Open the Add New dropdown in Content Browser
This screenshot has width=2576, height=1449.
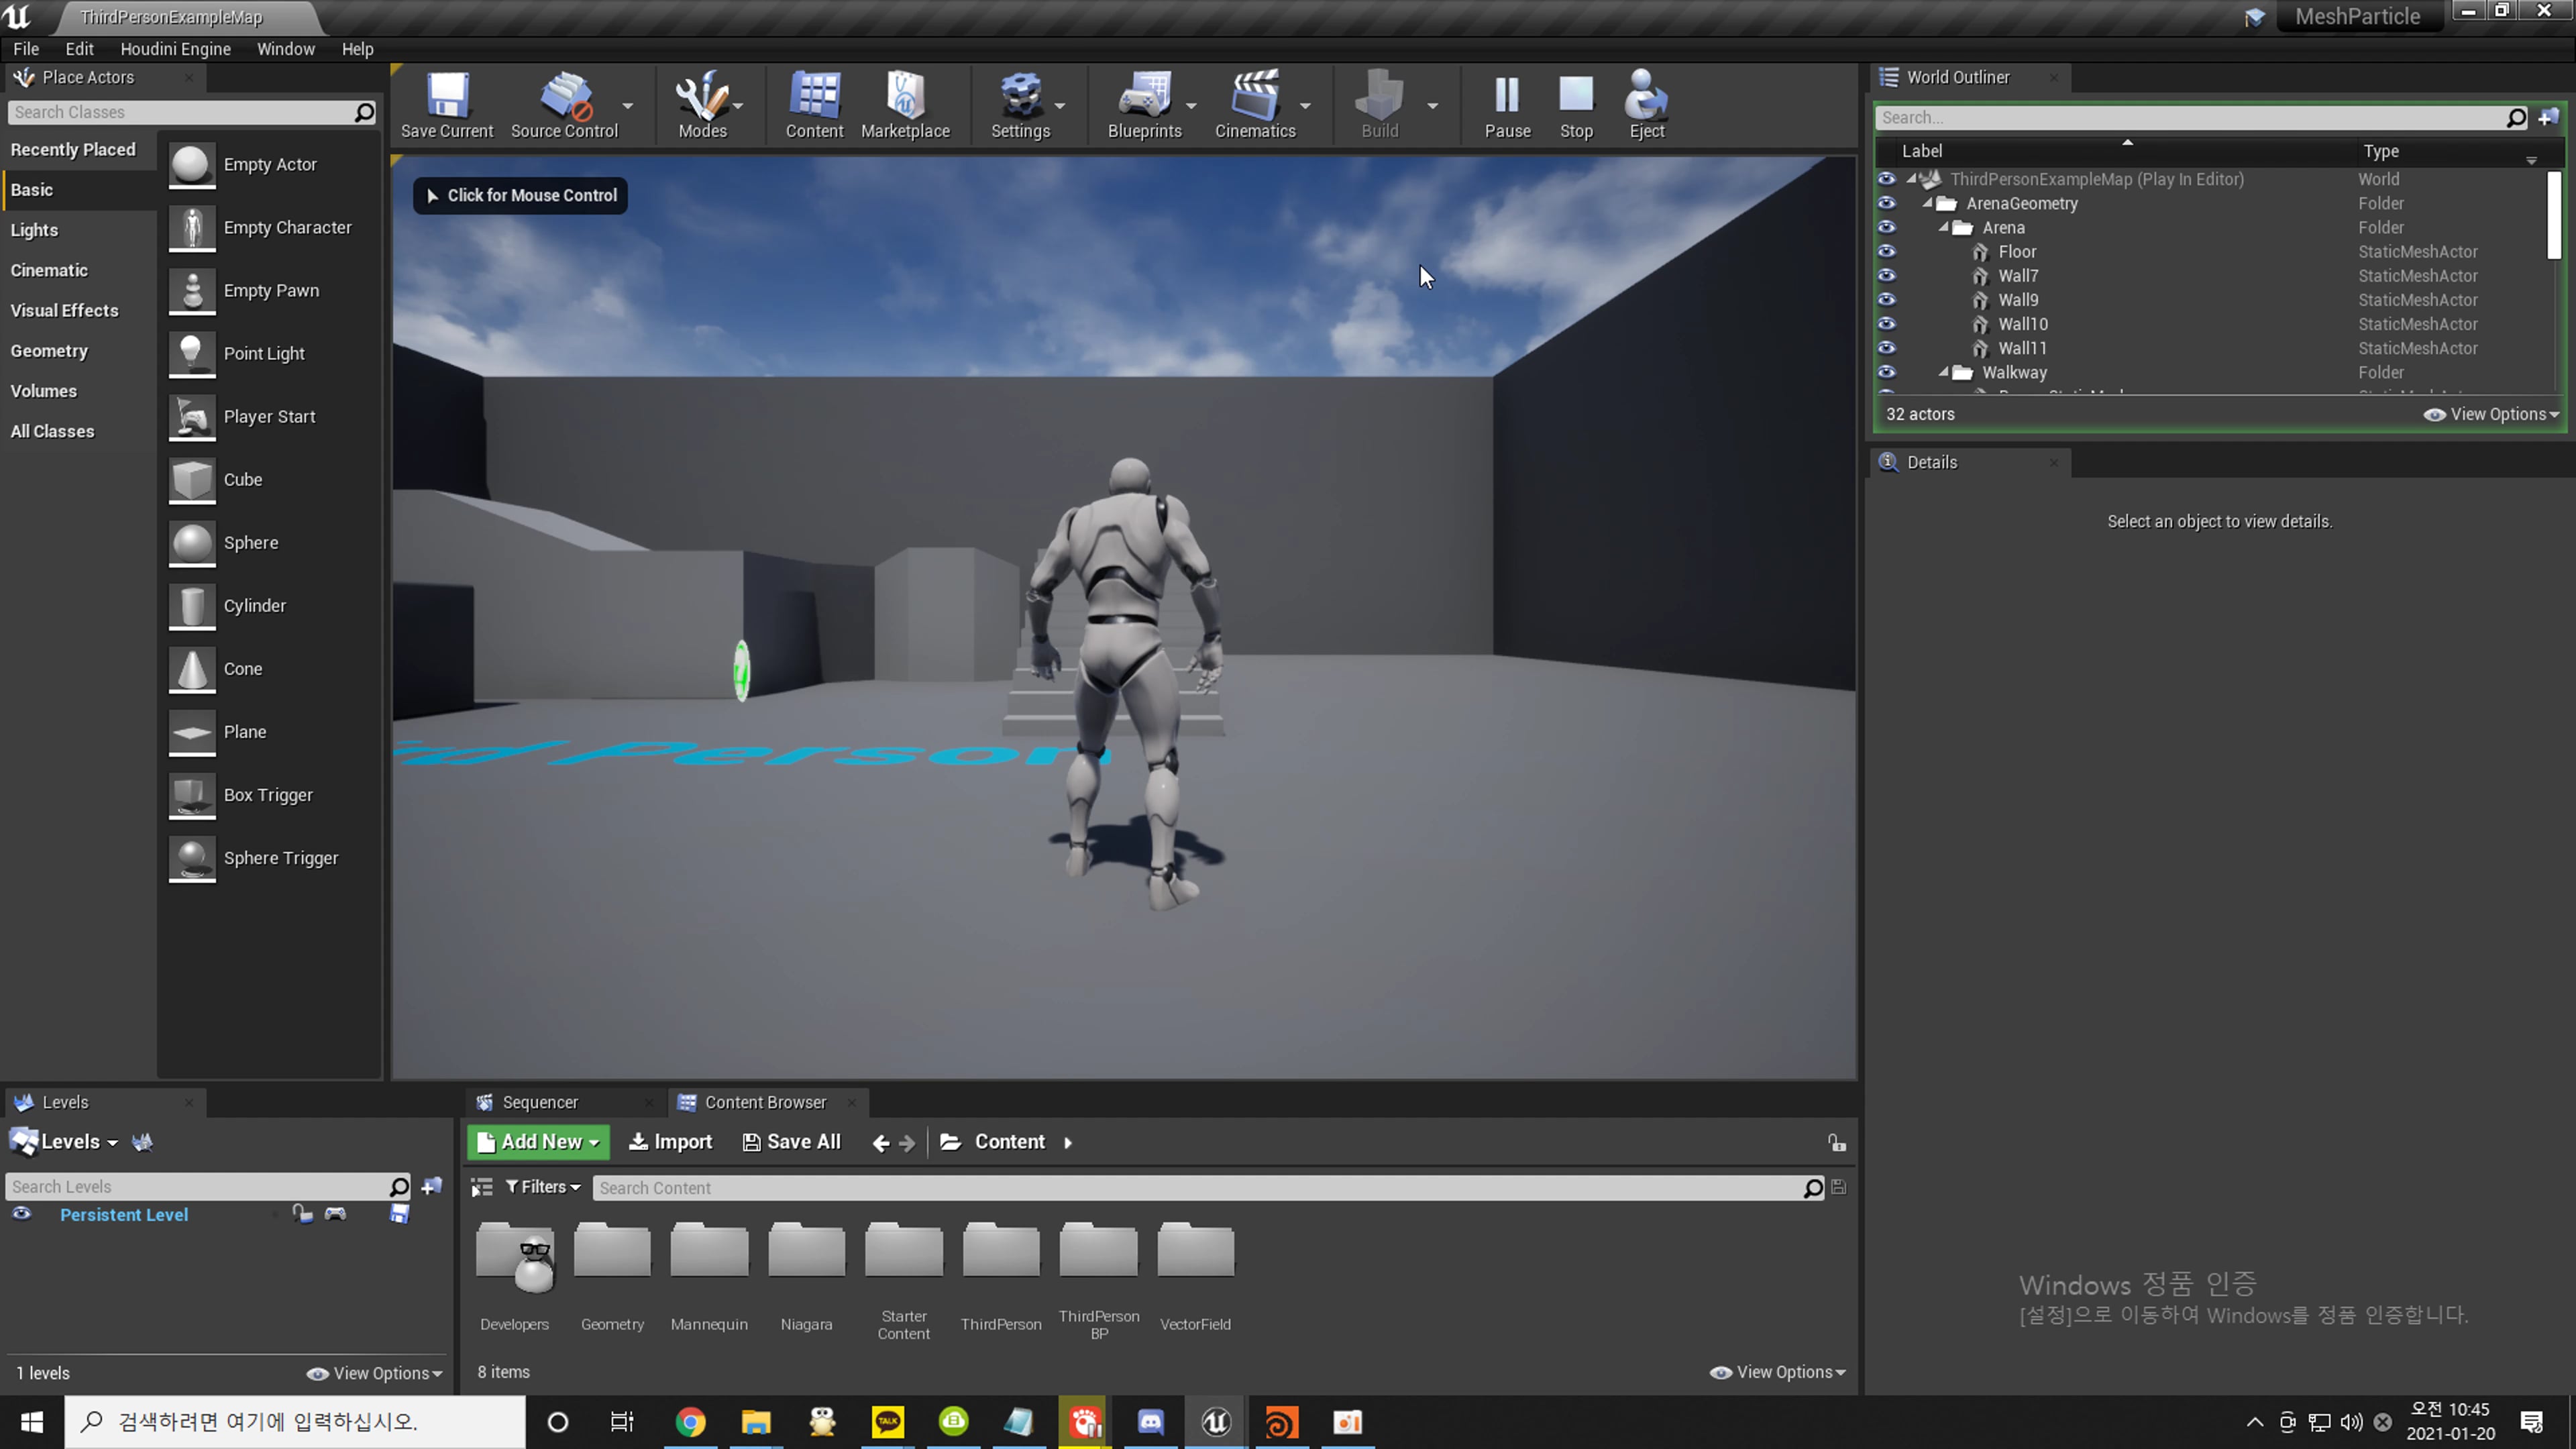coord(537,1141)
